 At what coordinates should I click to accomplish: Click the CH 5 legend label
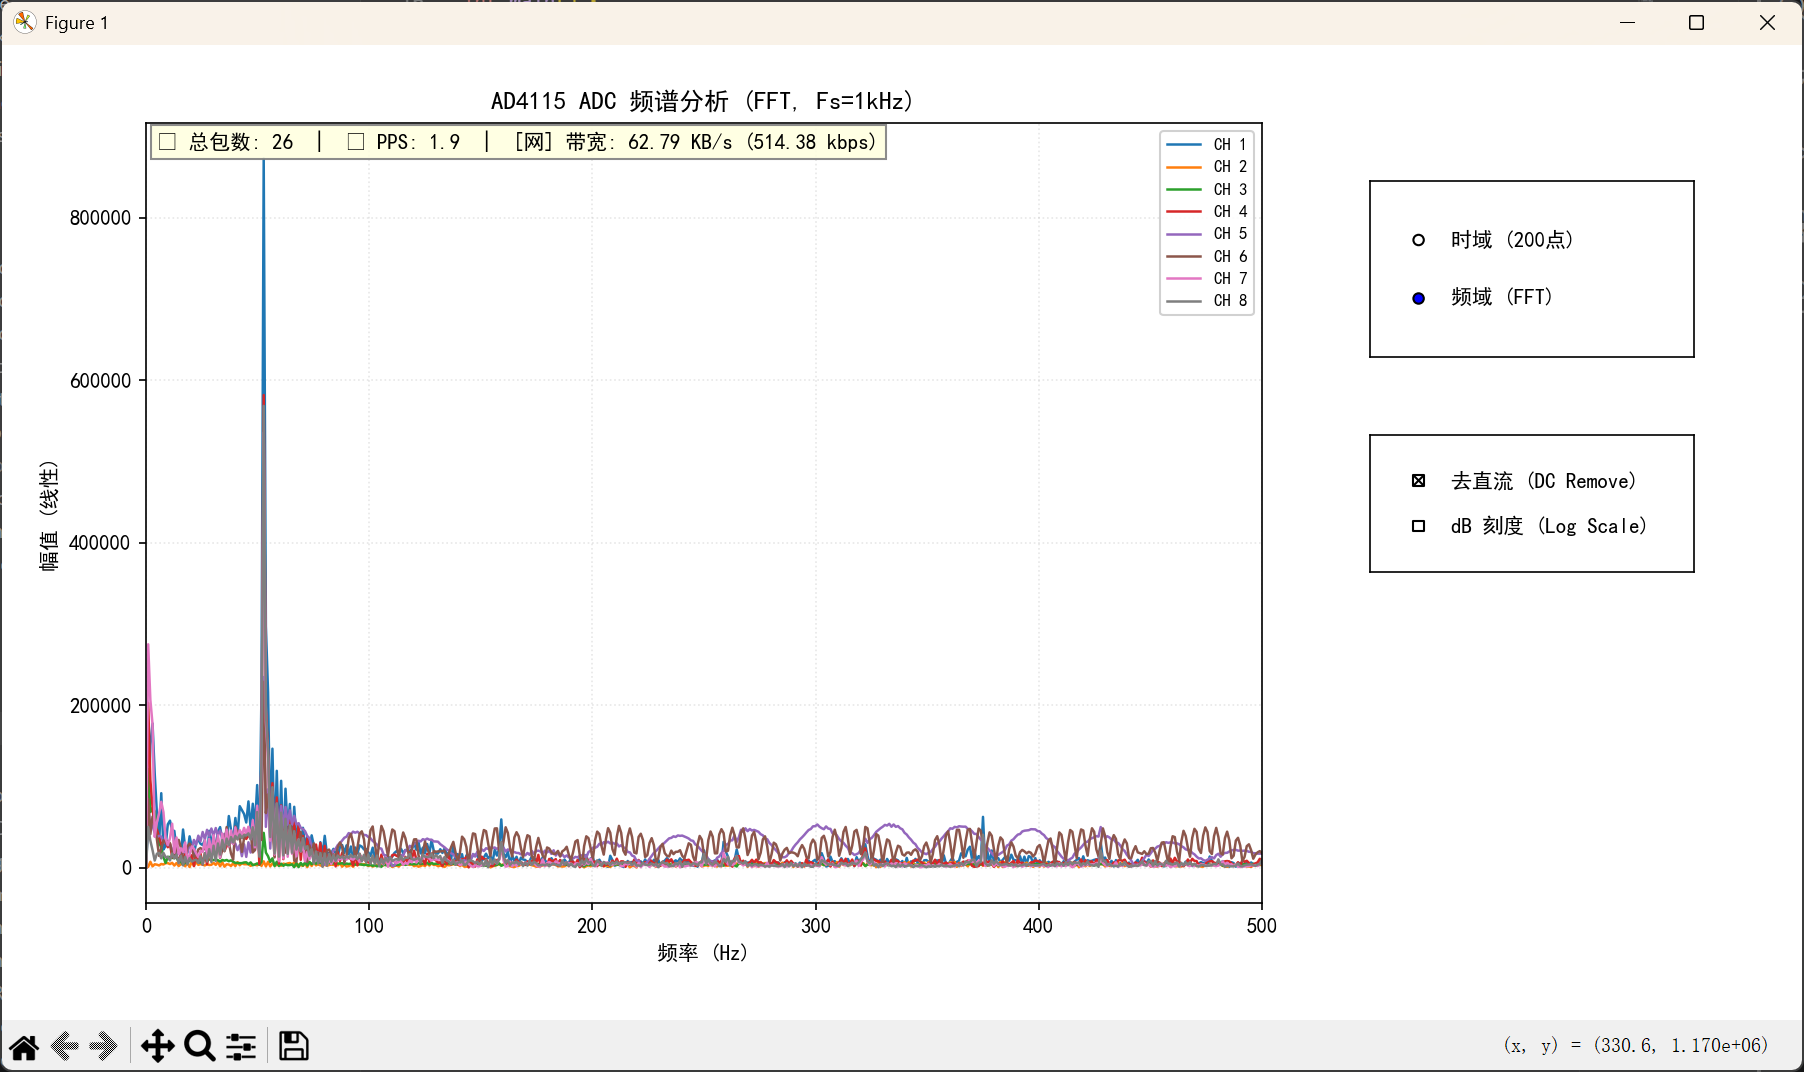(x=1230, y=233)
